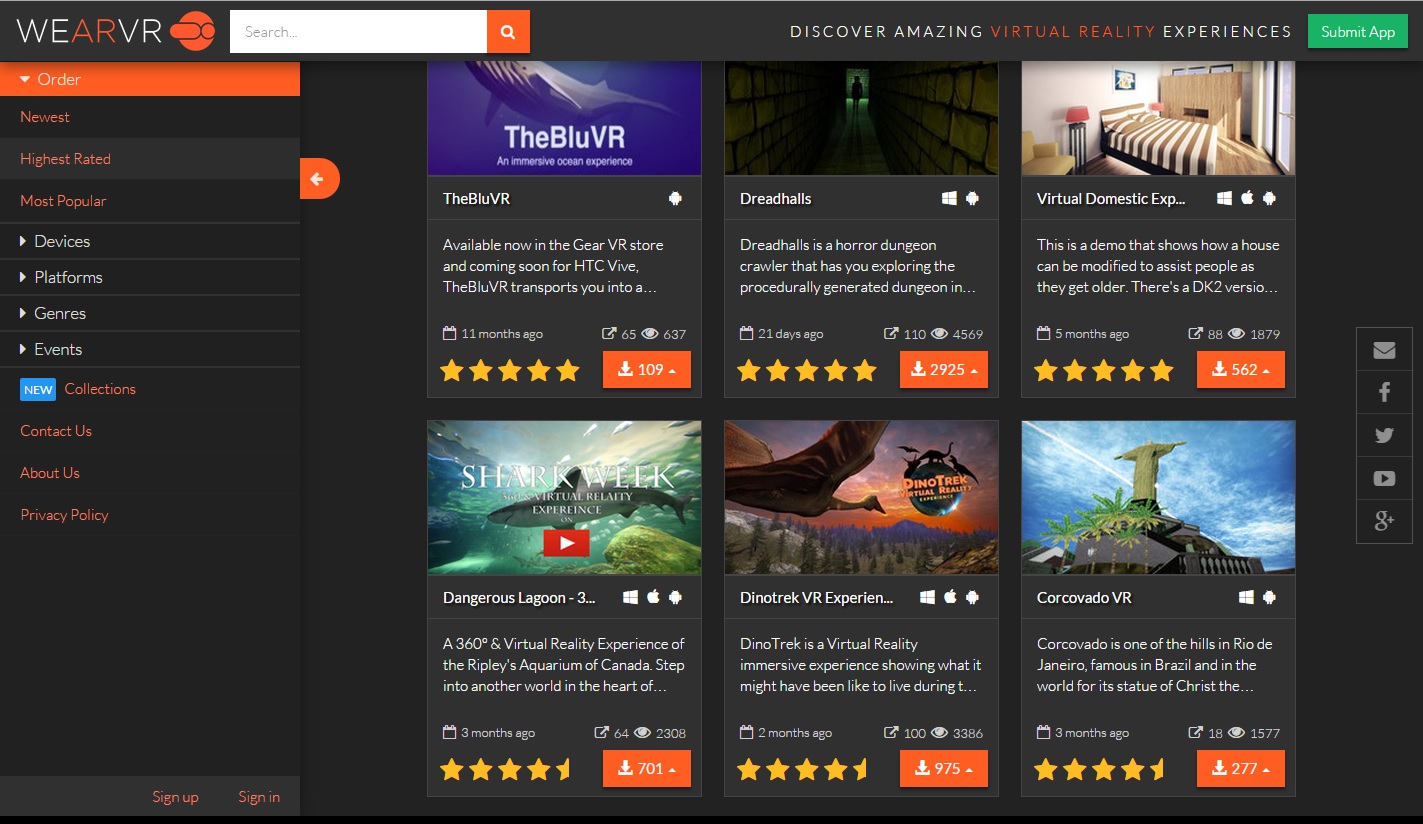Click the Sign in link
This screenshot has height=824, width=1423.
tap(259, 797)
